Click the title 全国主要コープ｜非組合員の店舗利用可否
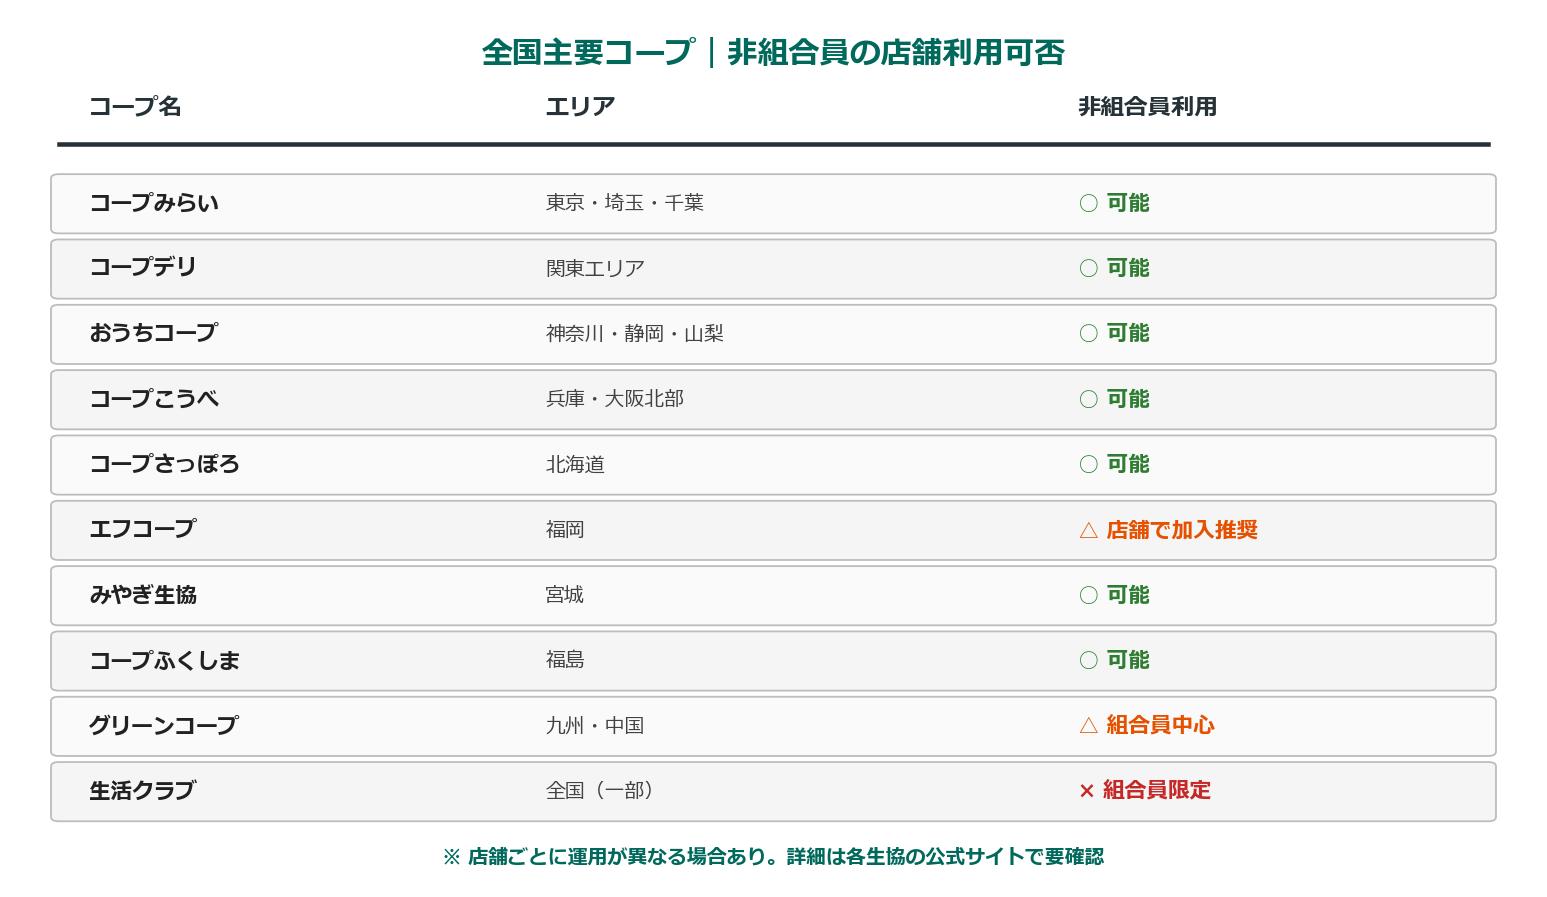 [x=773, y=52]
